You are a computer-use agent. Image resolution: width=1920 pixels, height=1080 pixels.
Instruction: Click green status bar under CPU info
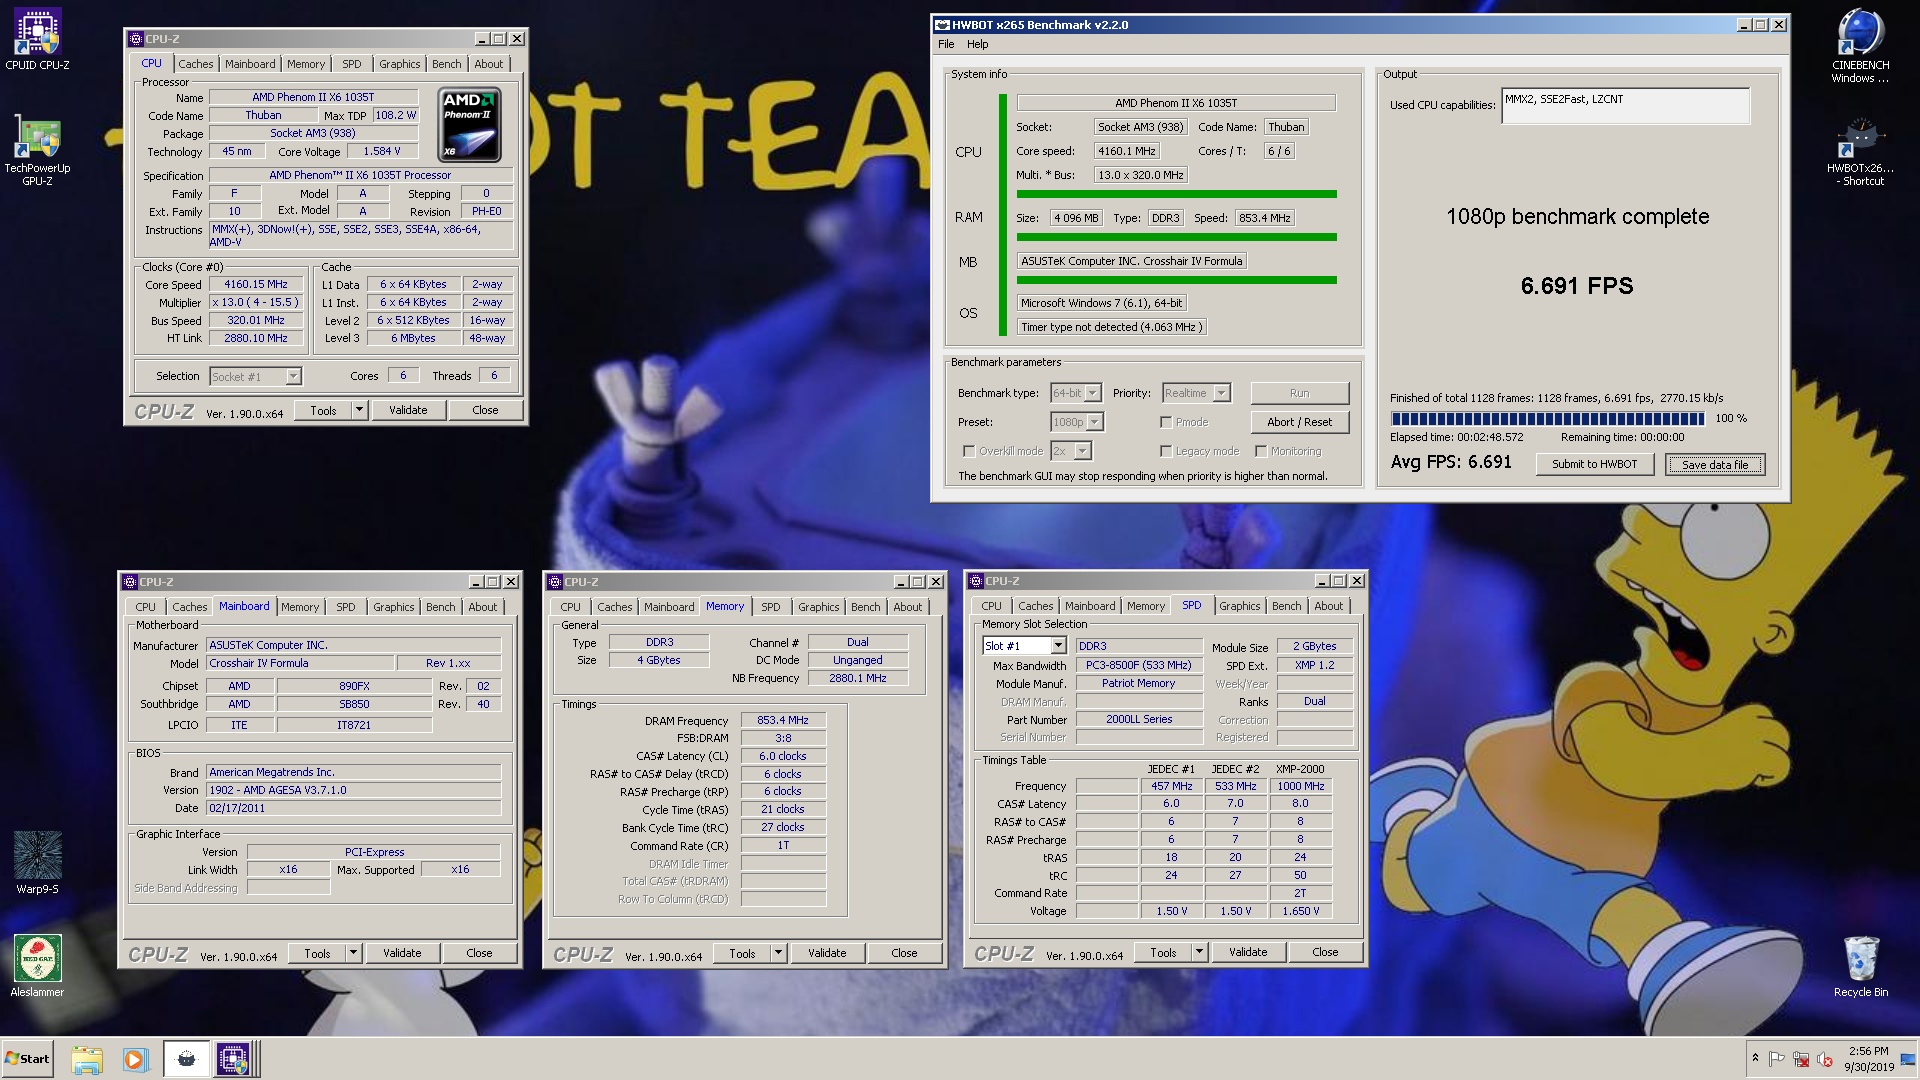coord(1177,194)
